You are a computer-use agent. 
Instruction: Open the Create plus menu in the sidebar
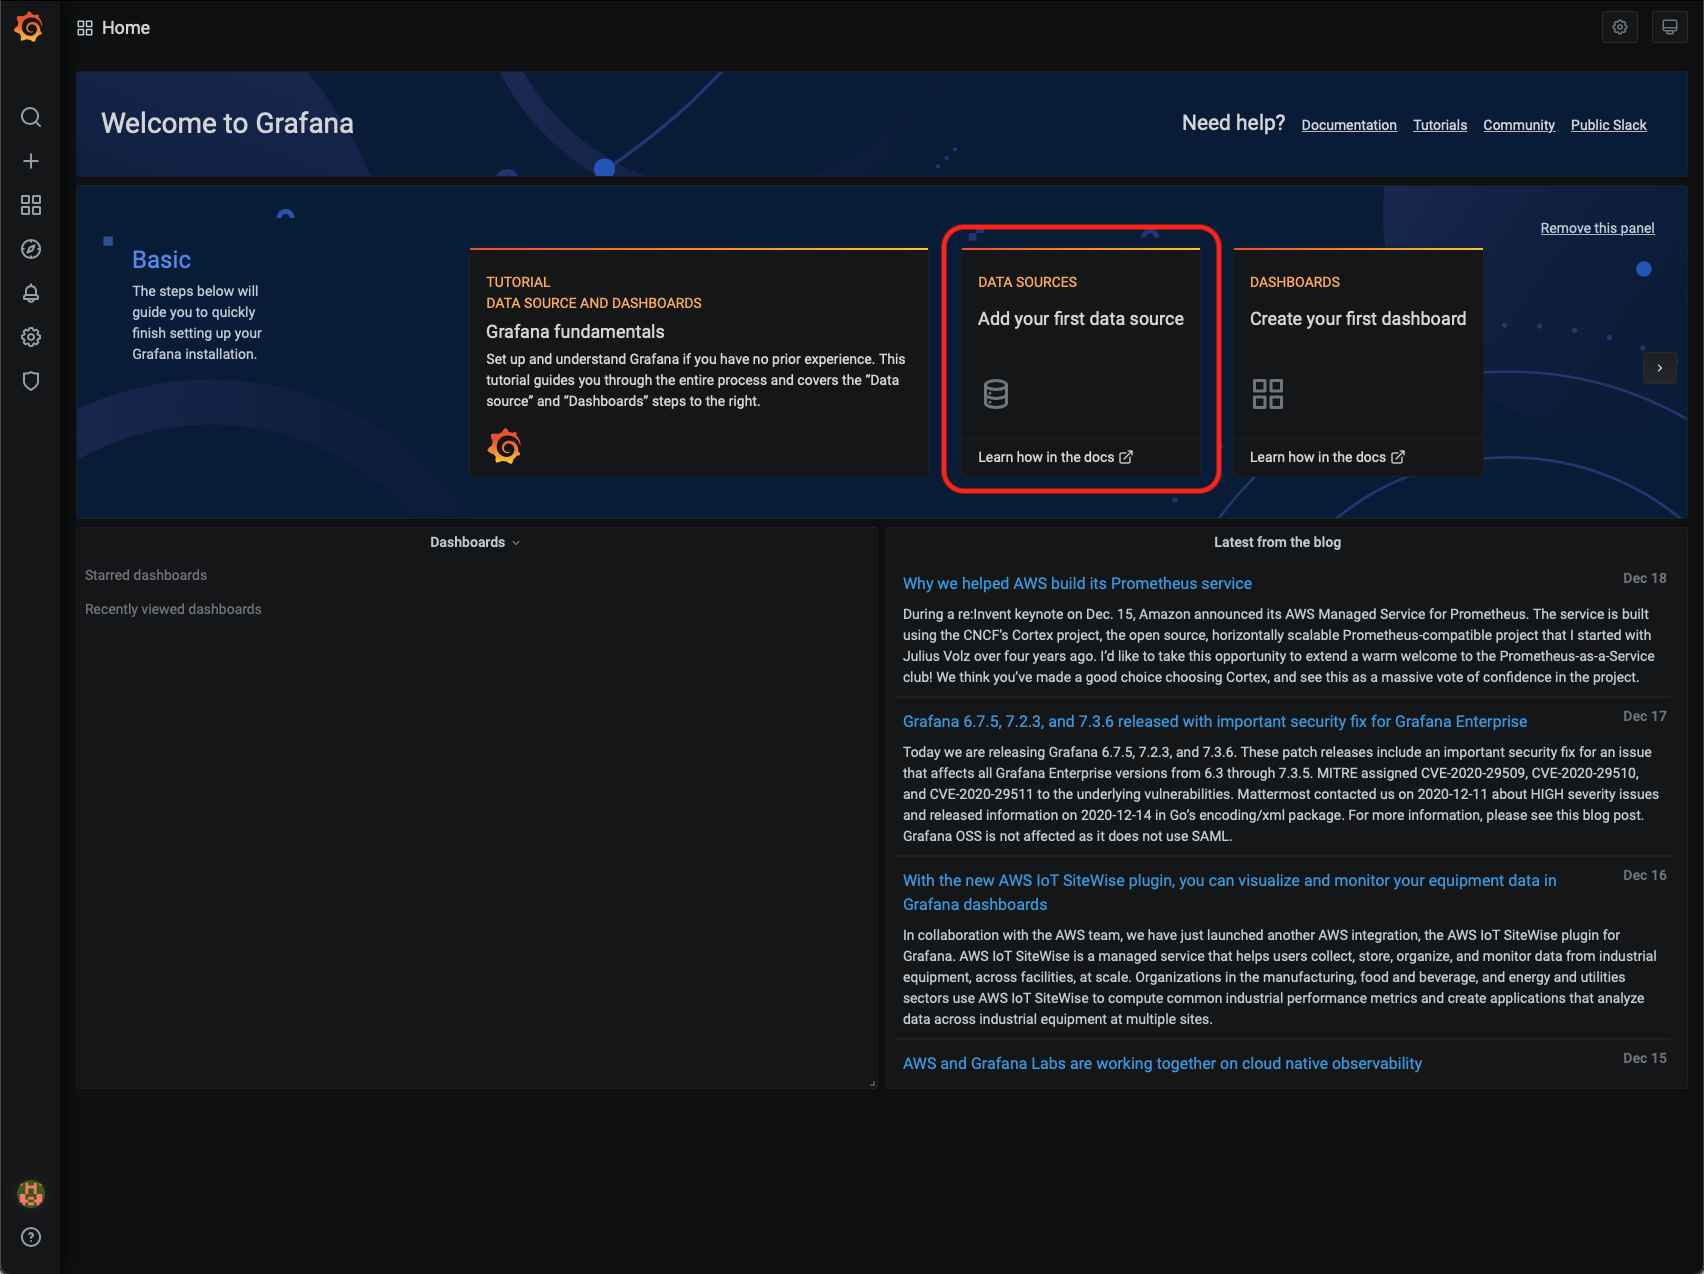[x=31, y=161]
